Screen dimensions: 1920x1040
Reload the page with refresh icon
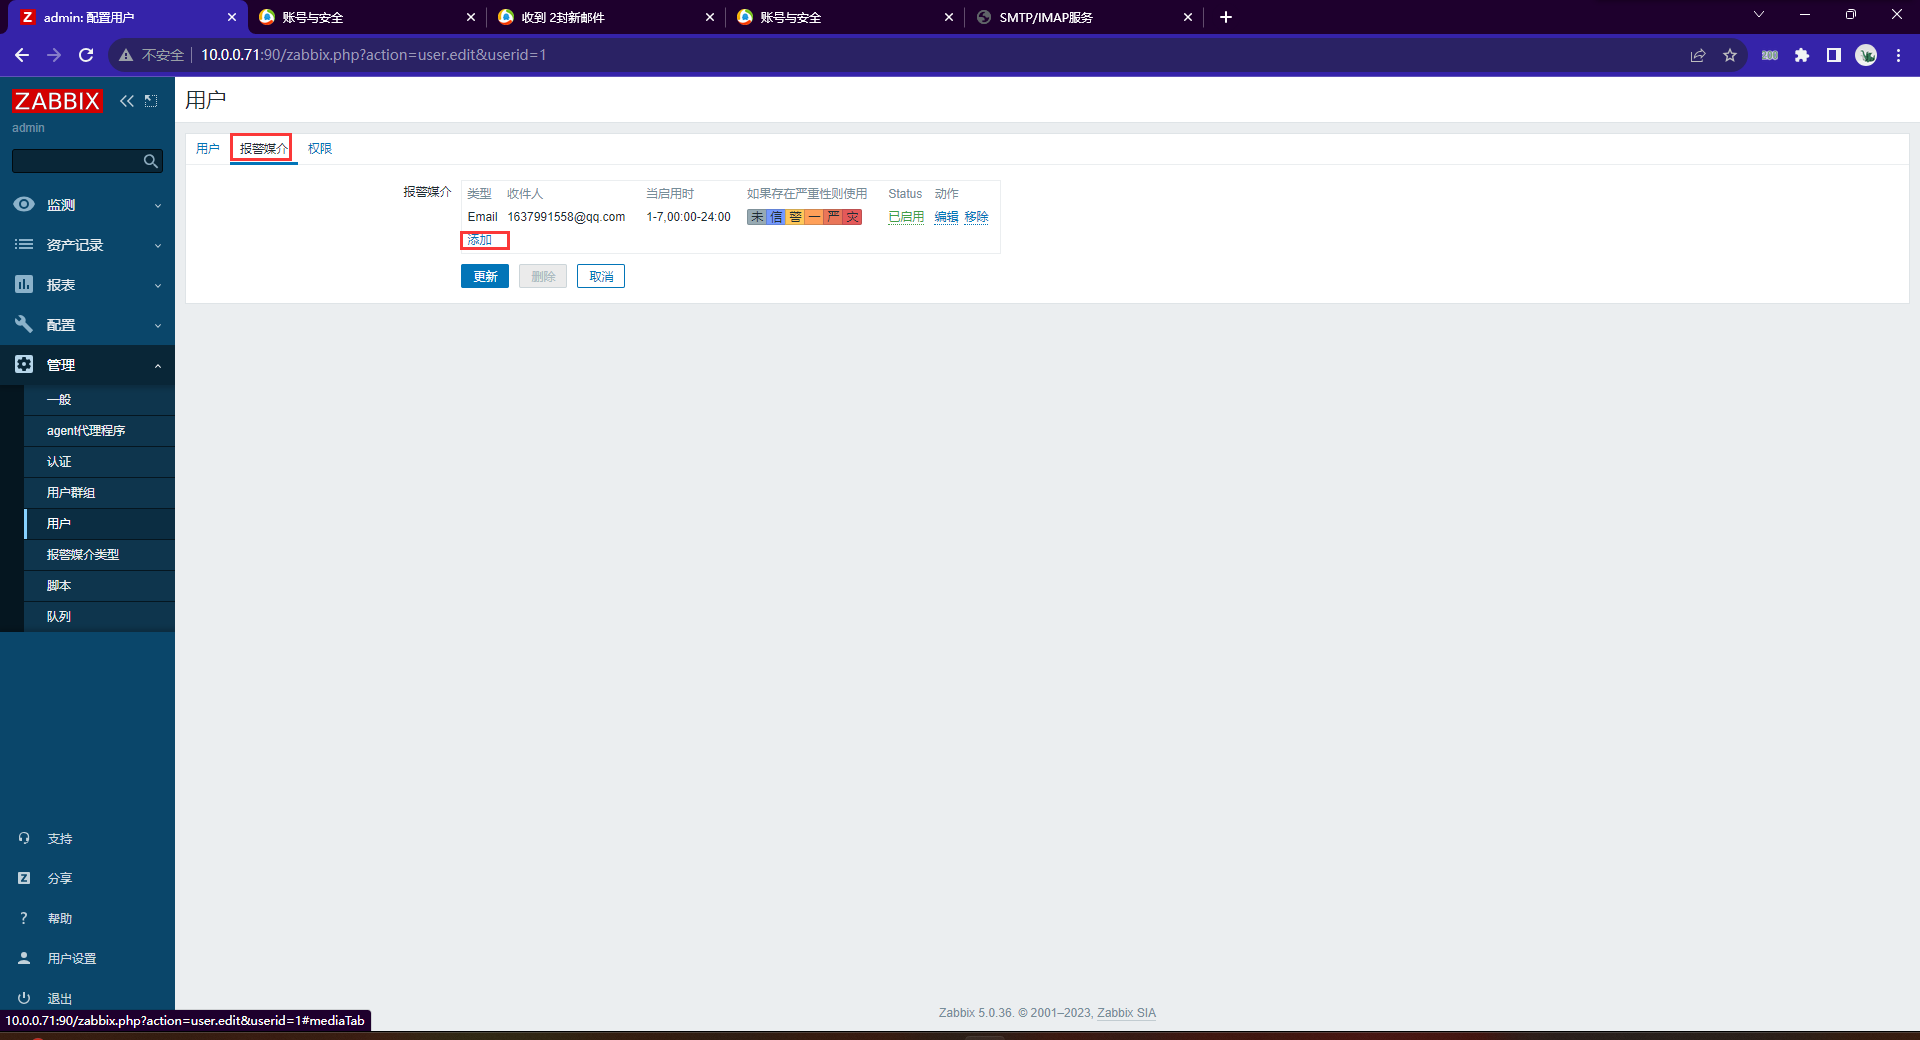(86, 55)
